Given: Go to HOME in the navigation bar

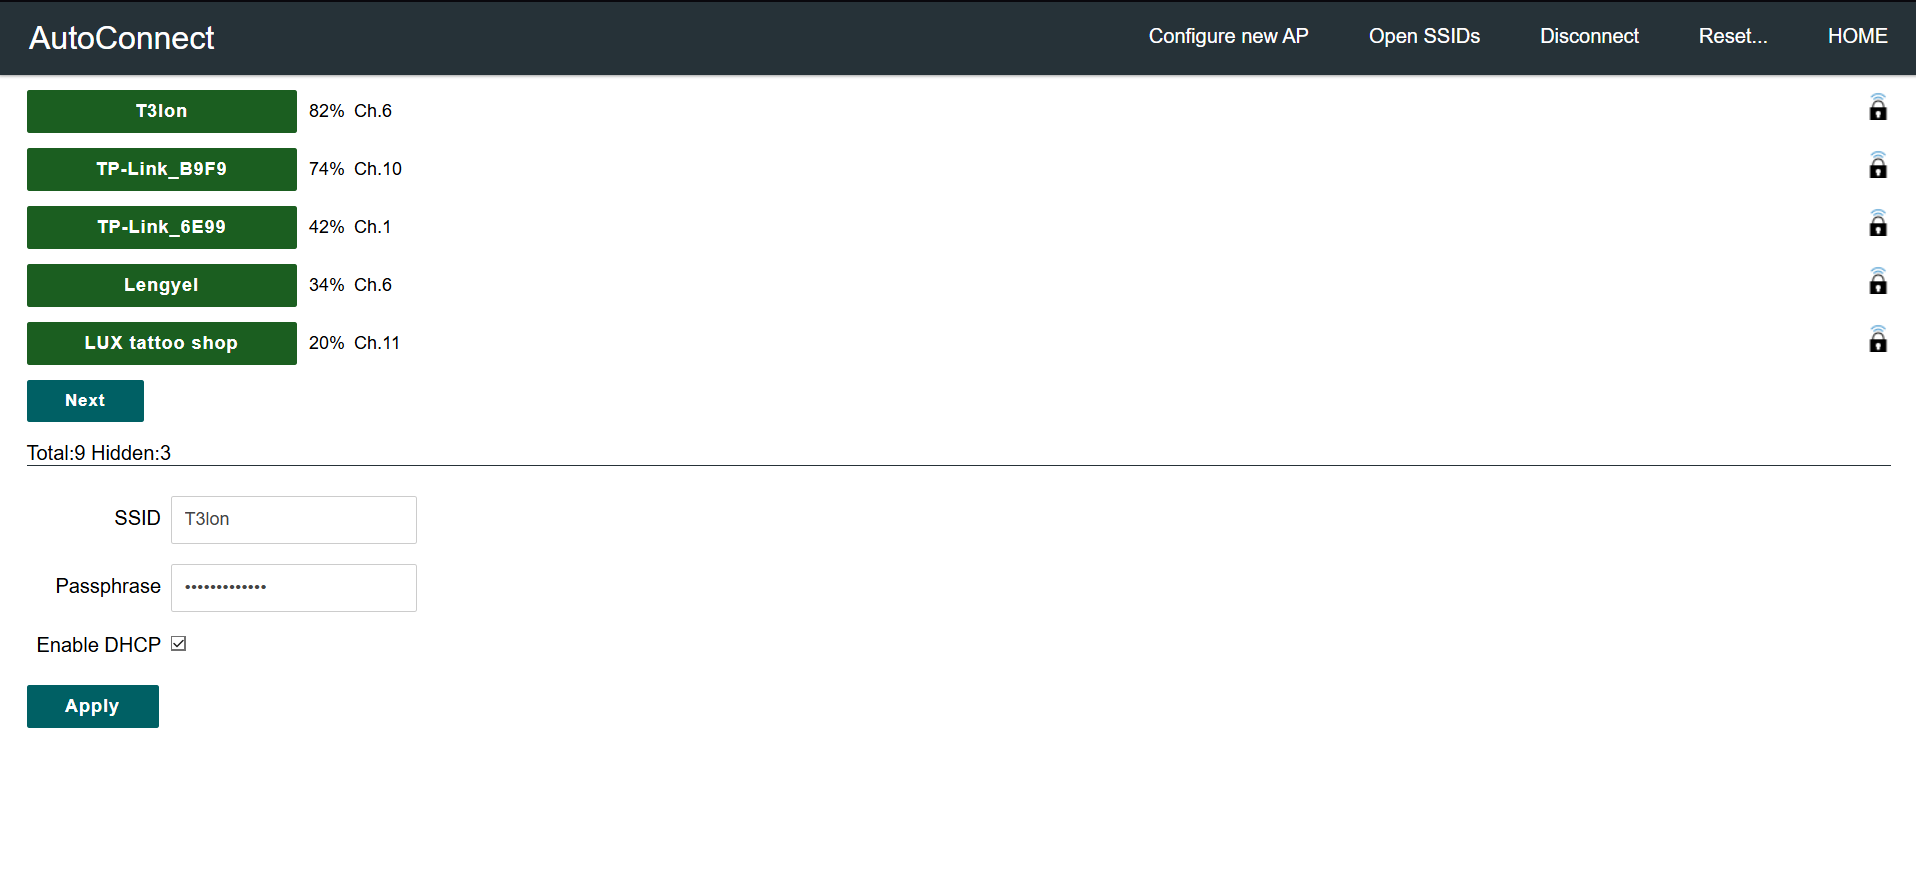Looking at the screenshot, I should [1857, 36].
